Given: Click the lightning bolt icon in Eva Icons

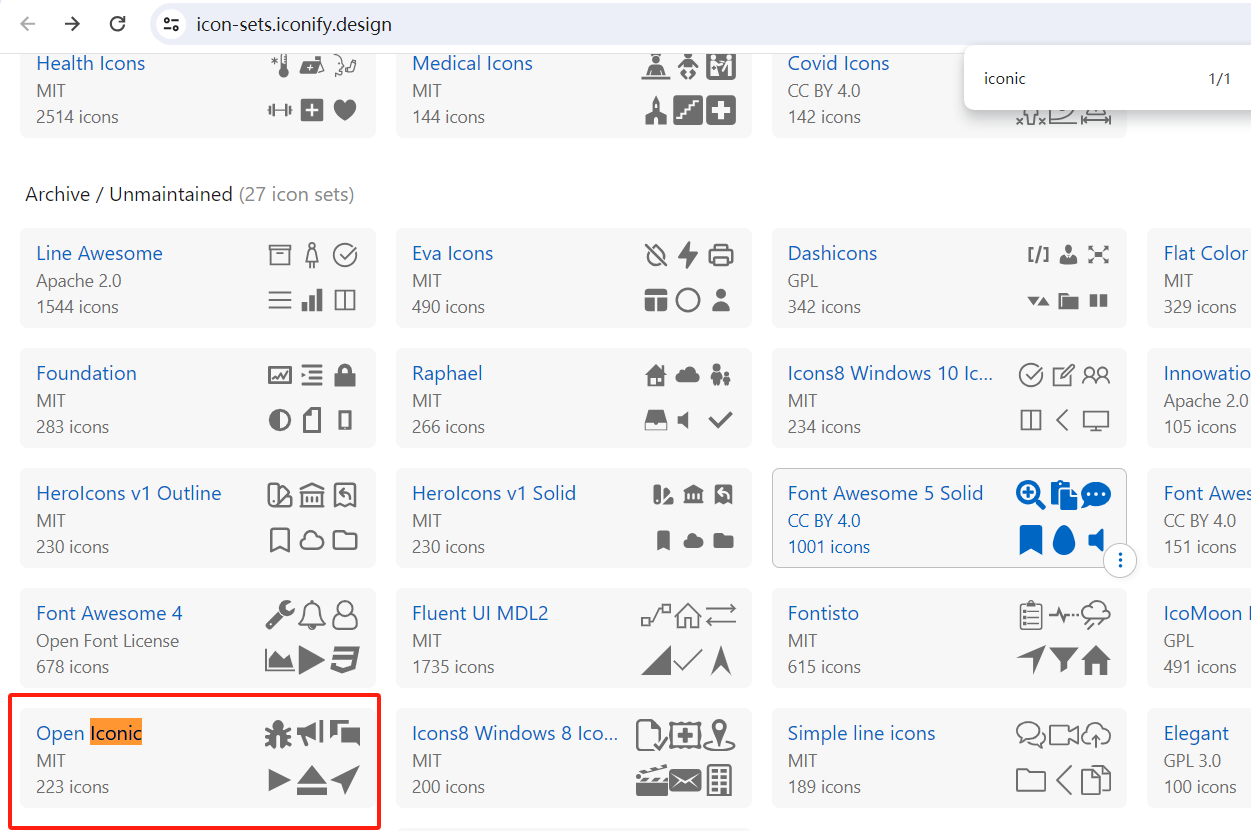Looking at the screenshot, I should pyautogui.click(x=687, y=254).
